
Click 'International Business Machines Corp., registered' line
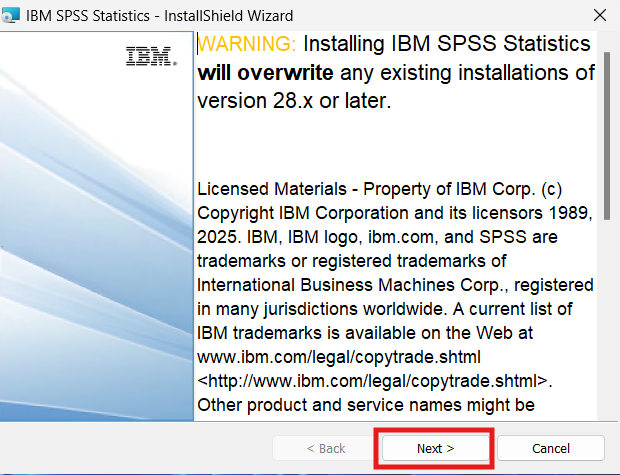pyautogui.click(x=395, y=285)
